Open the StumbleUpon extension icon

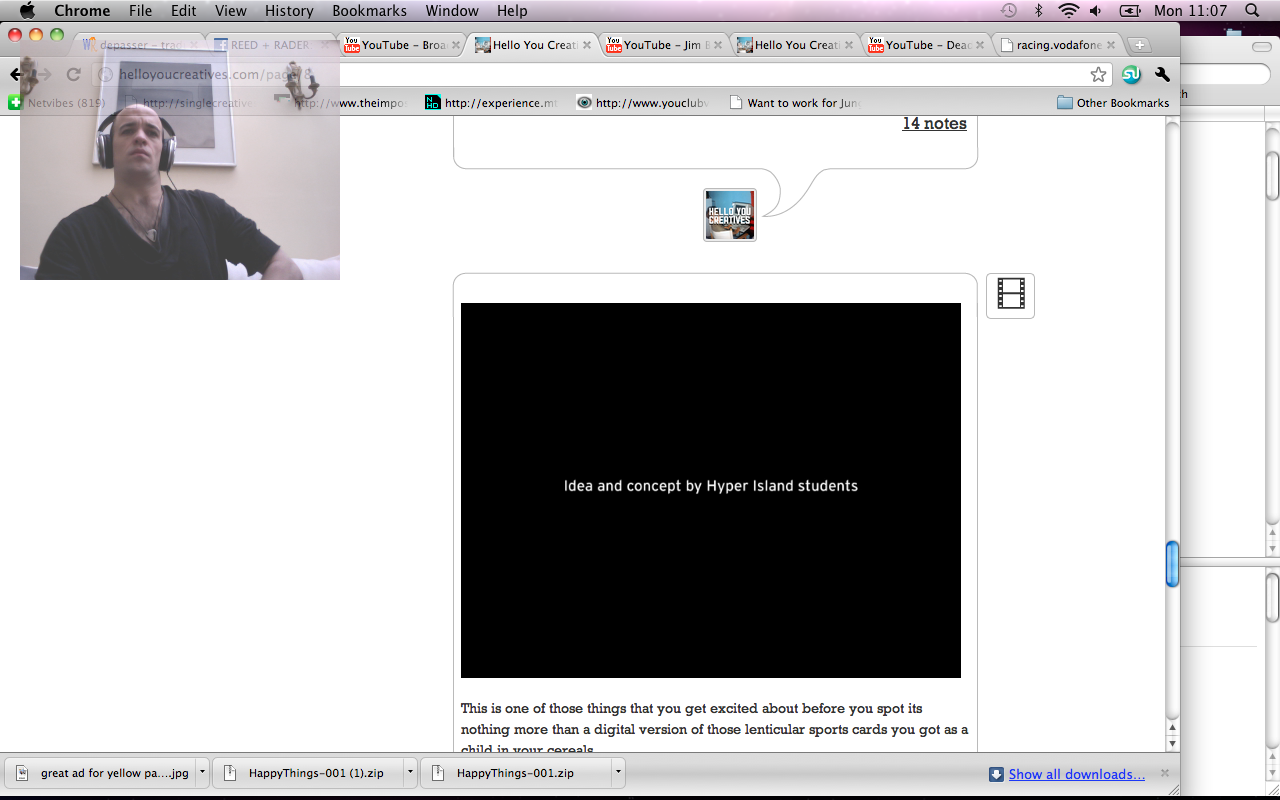point(1131,75)
